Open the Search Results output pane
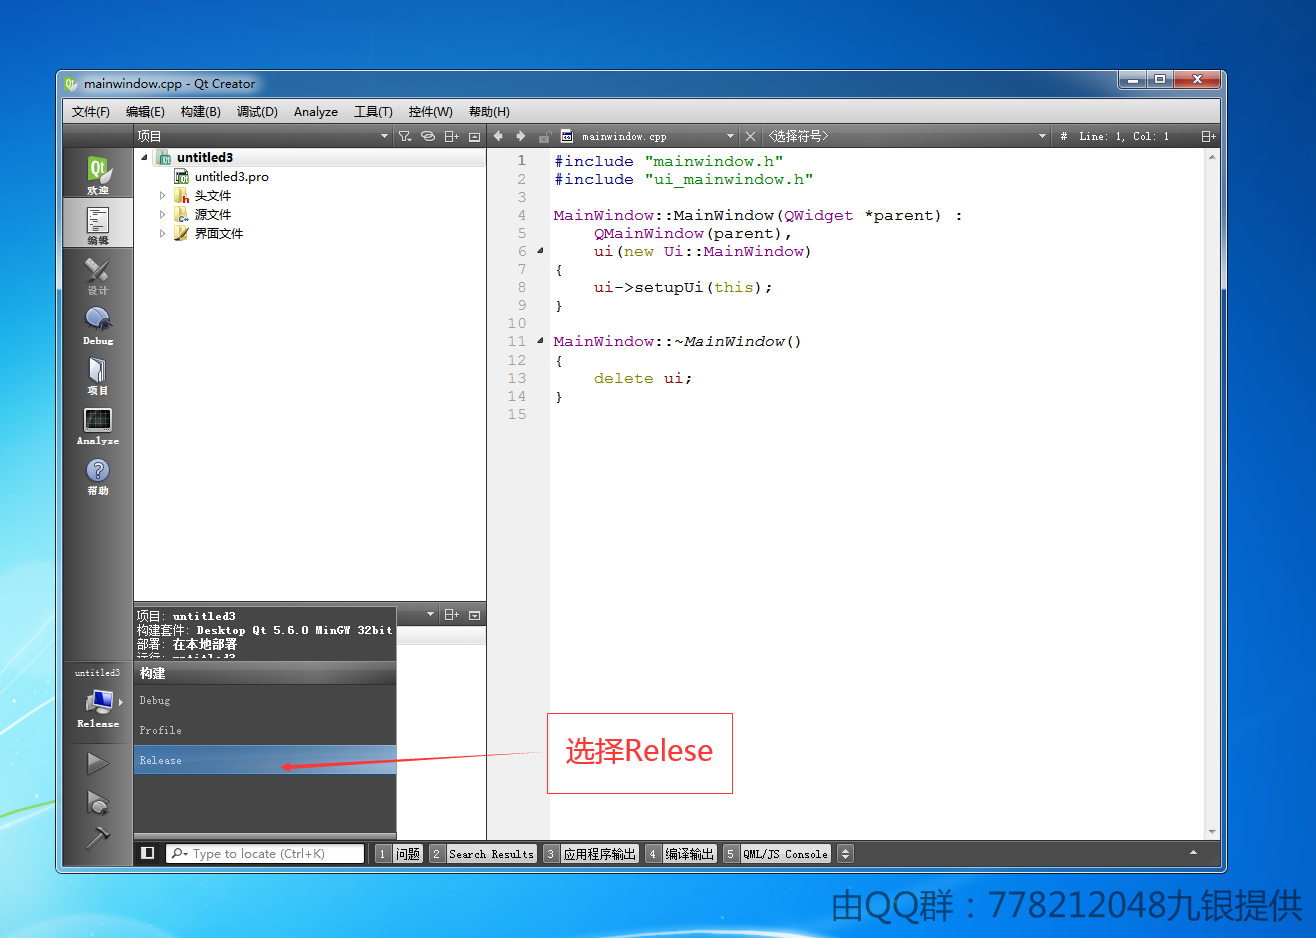Image resolution: width=1316 pixels, height=938 pixels. pos(483,853)
